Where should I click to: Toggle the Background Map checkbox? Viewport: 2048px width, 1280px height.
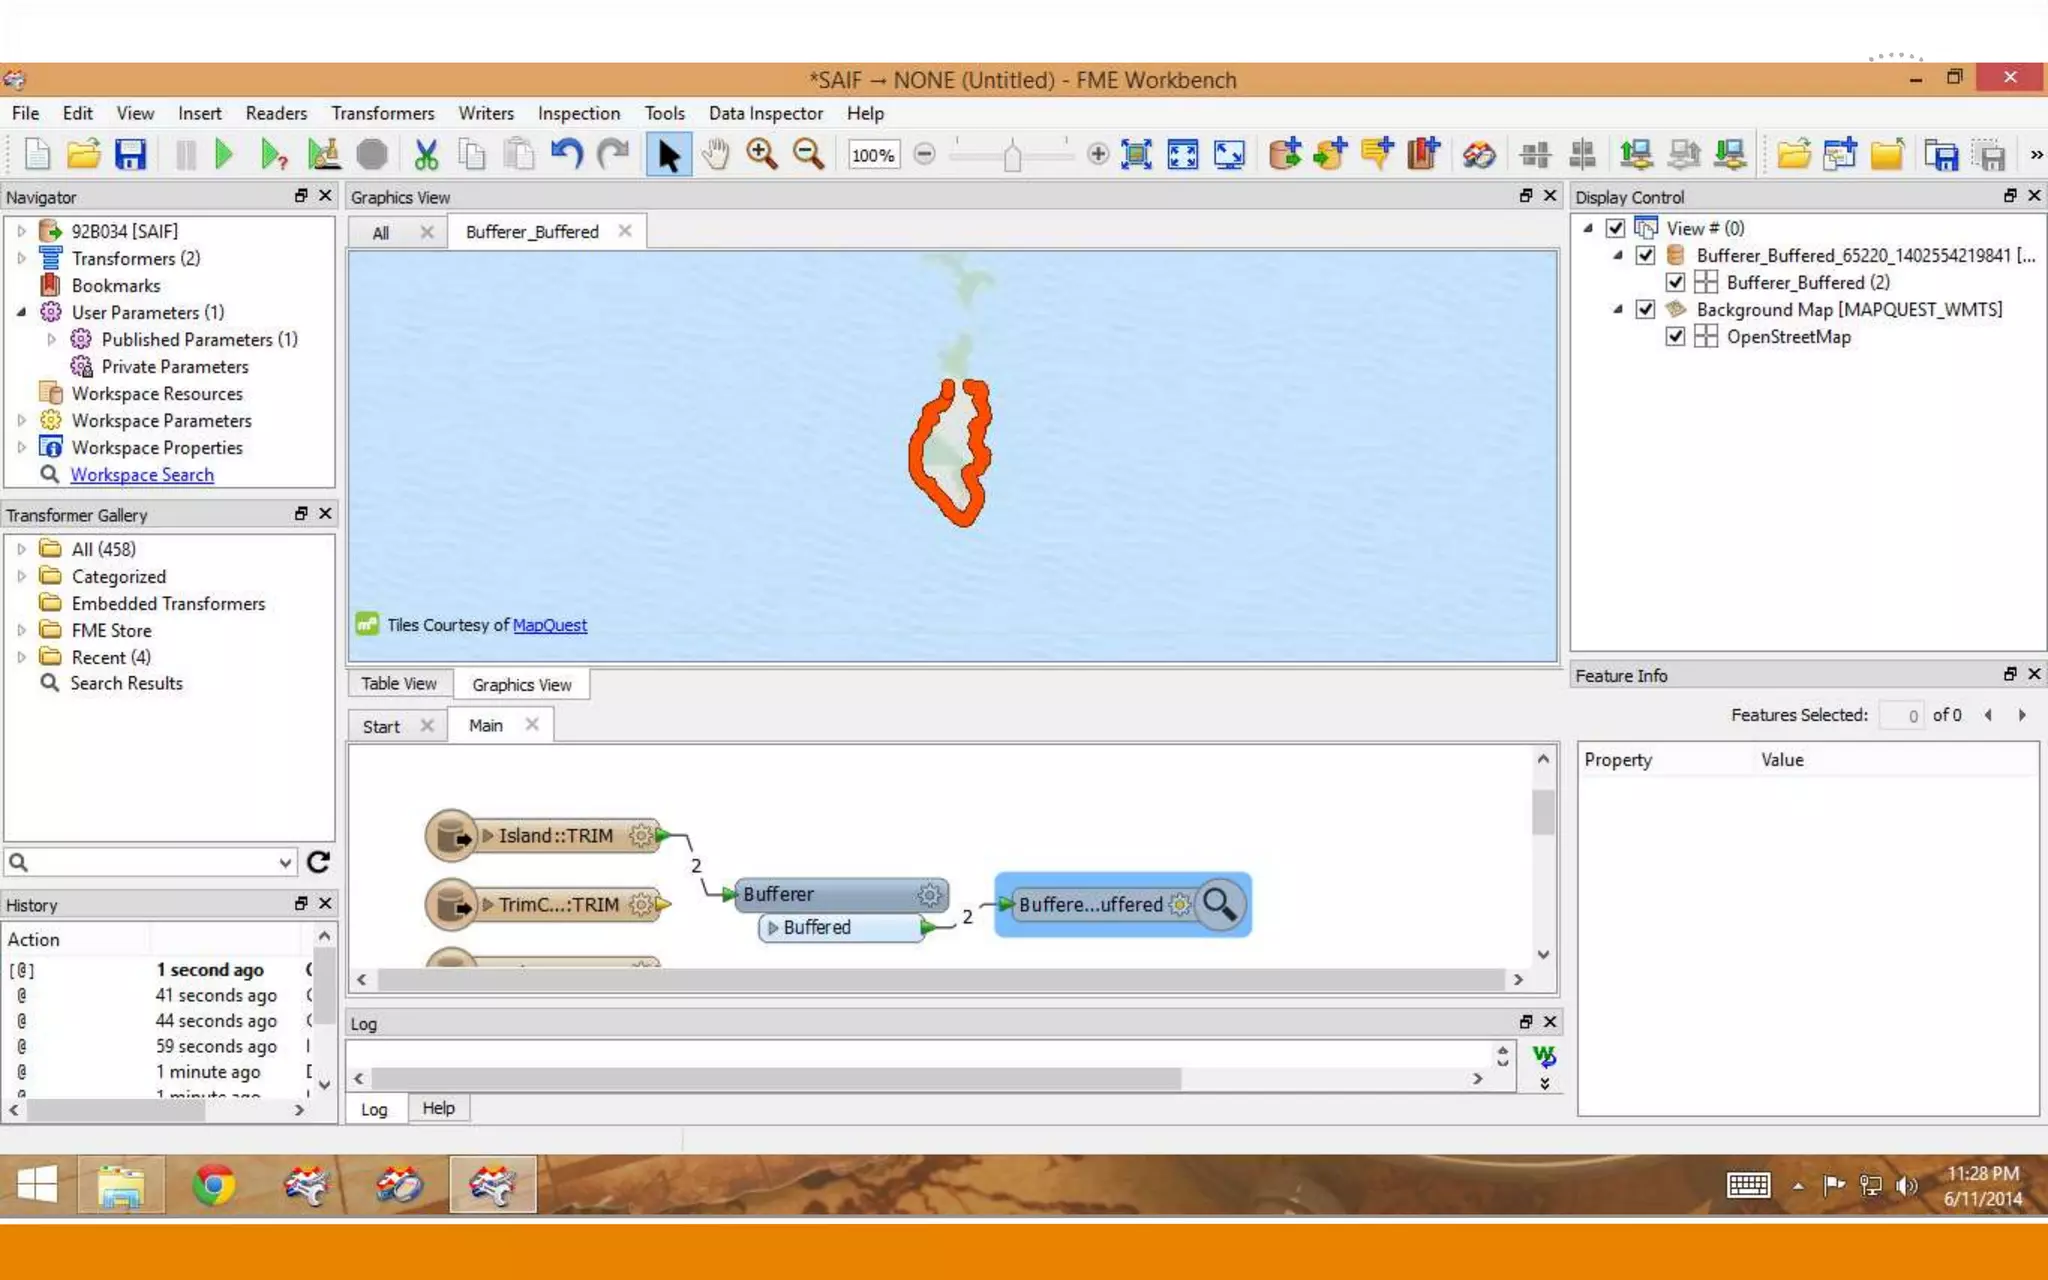[1645, 310]
